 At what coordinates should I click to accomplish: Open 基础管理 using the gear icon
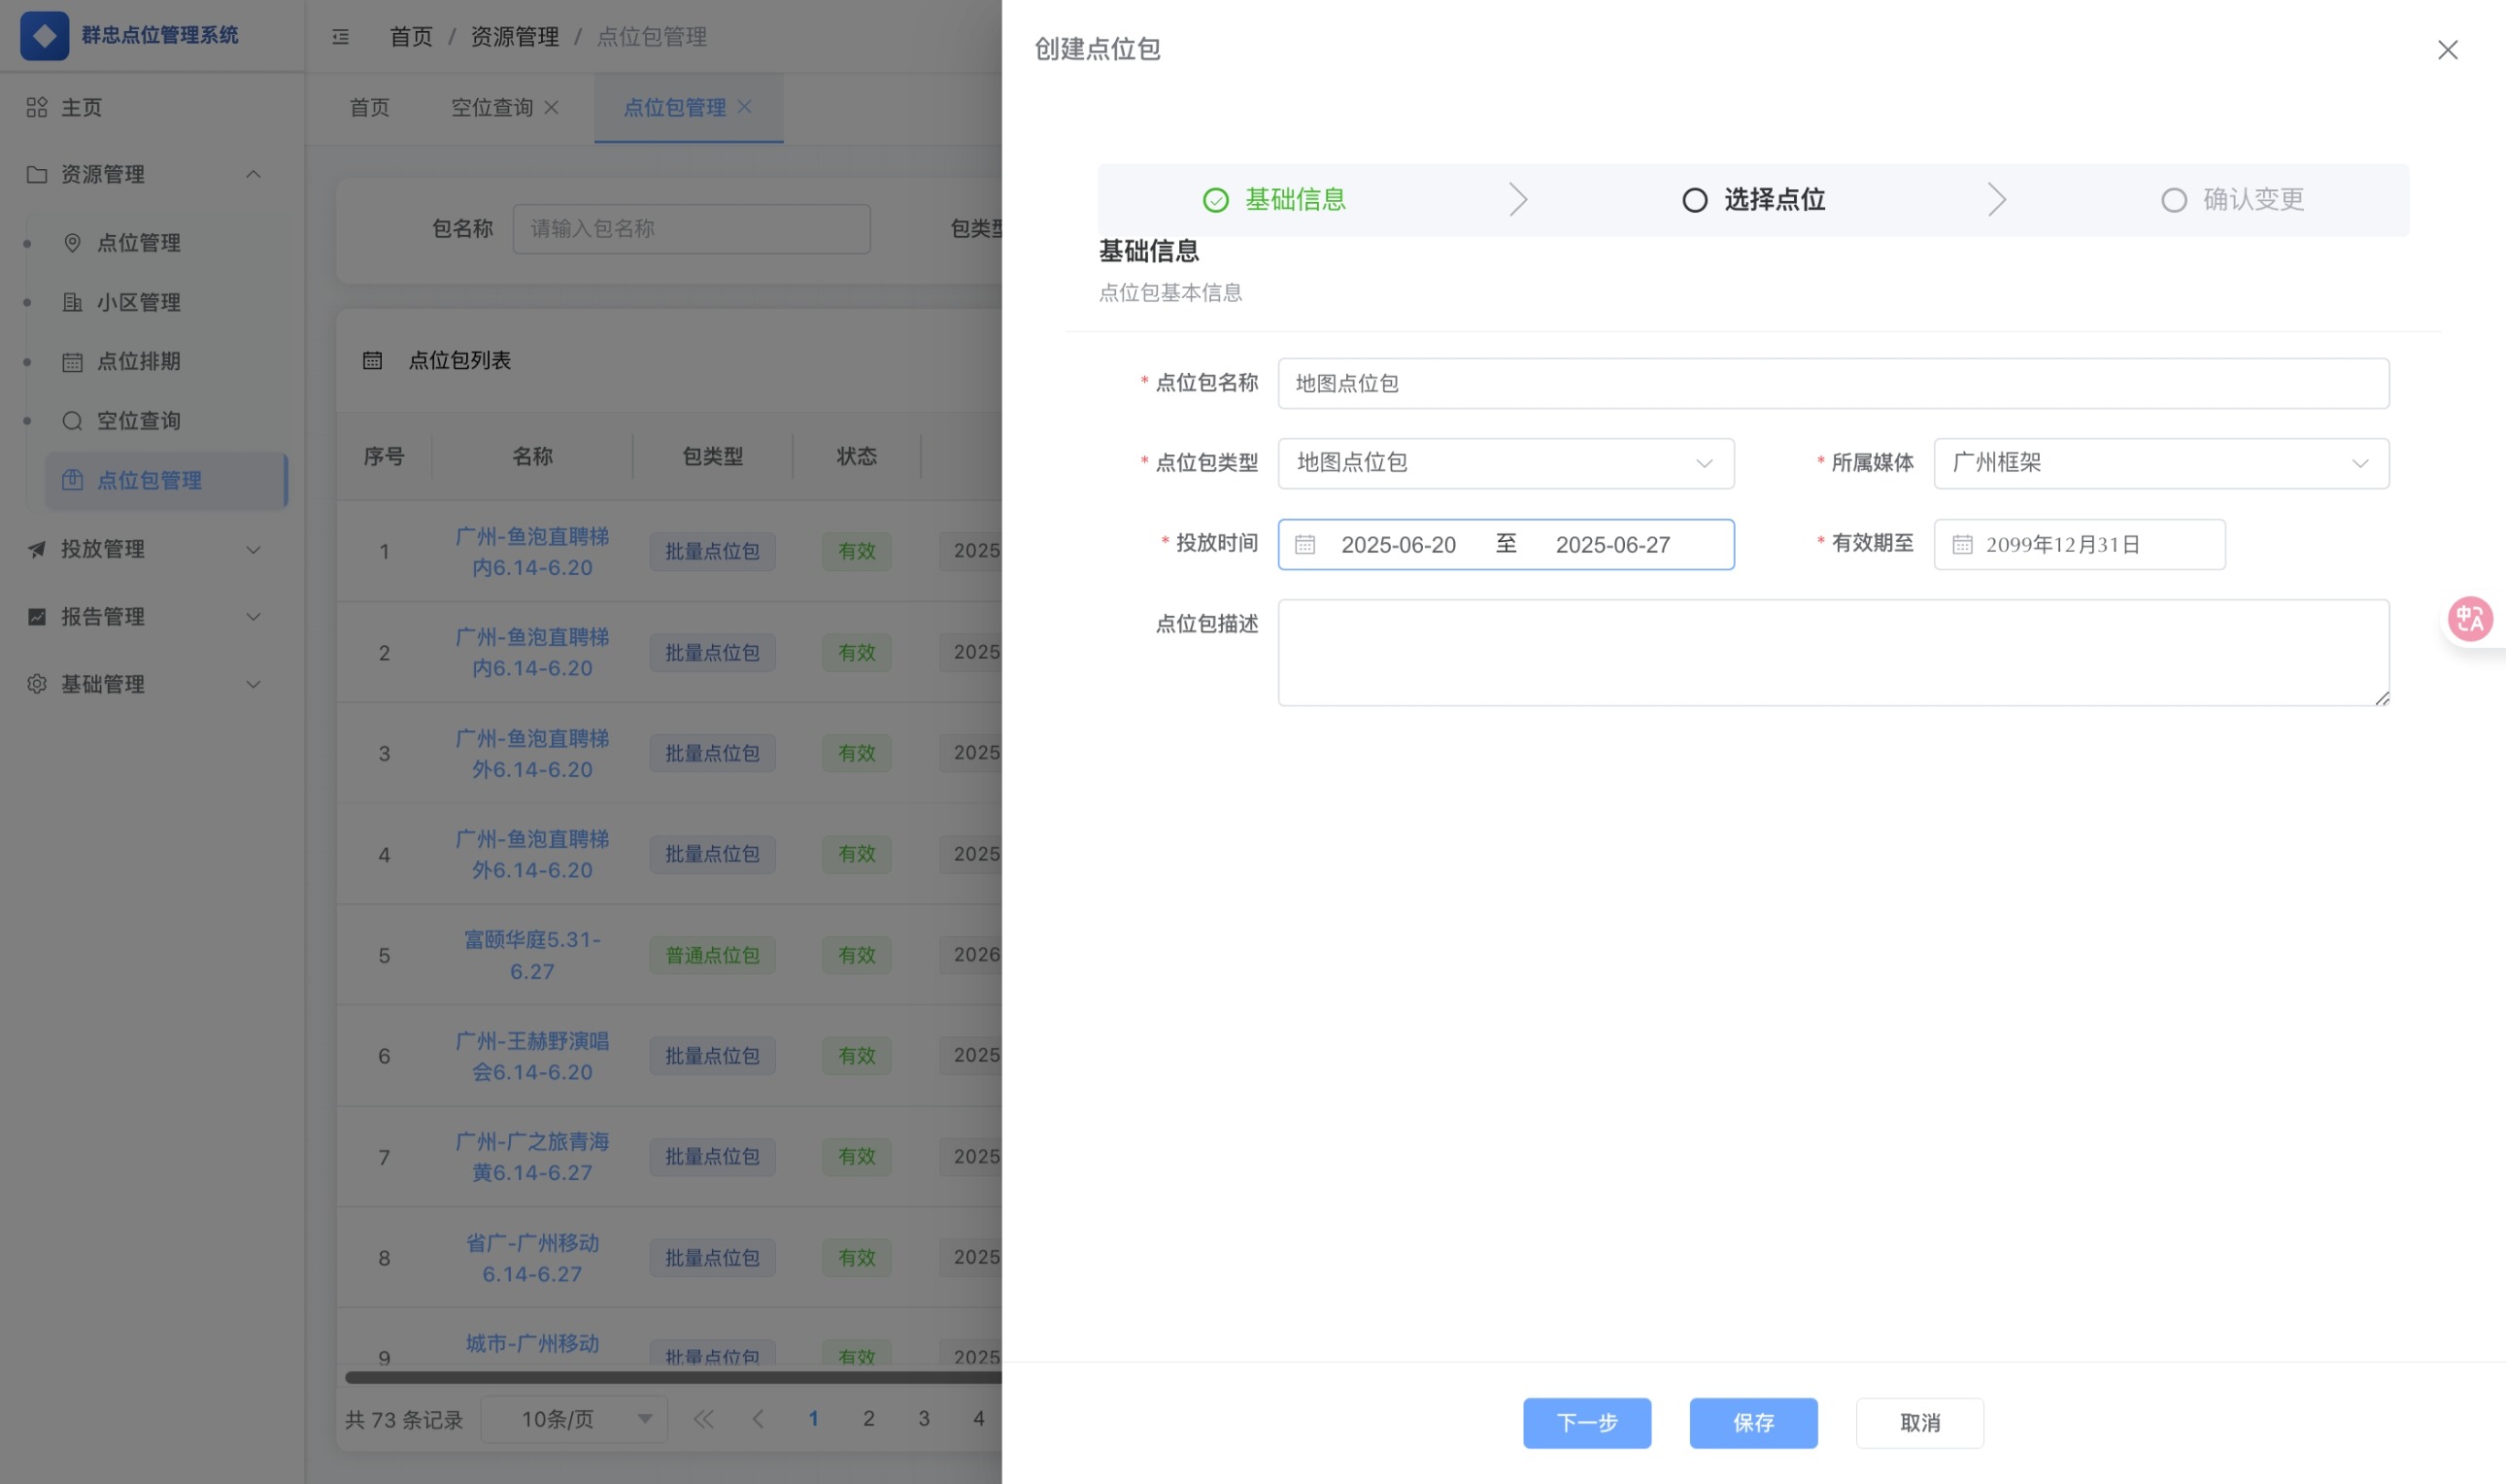[36, 683]
